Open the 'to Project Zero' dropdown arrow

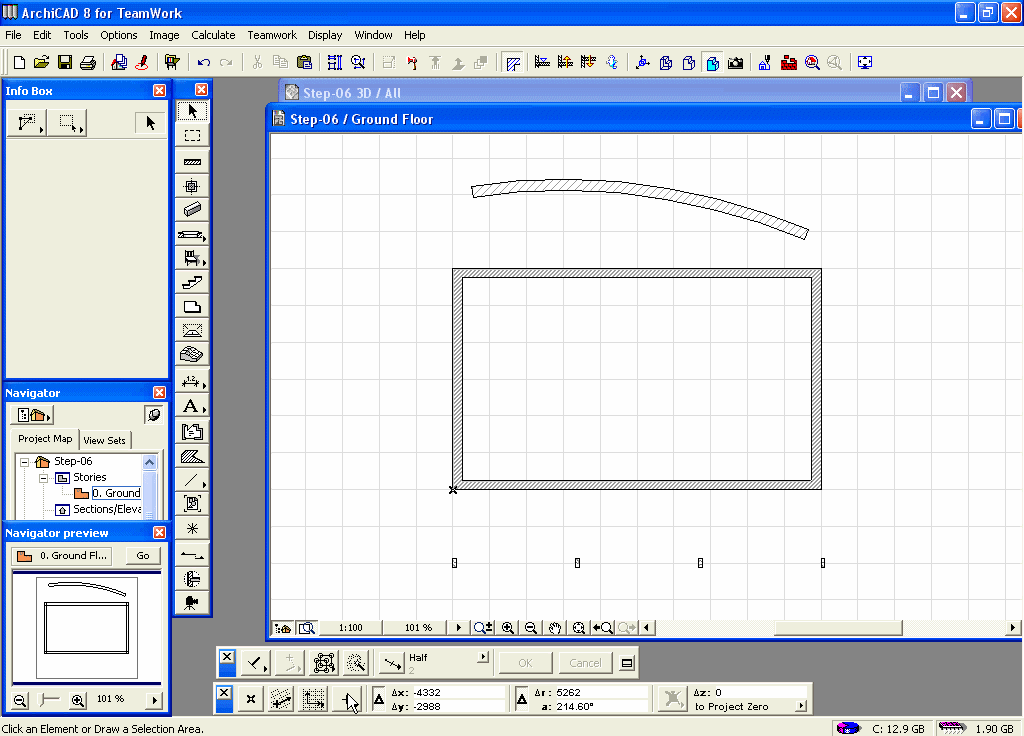tap(800, 706)
